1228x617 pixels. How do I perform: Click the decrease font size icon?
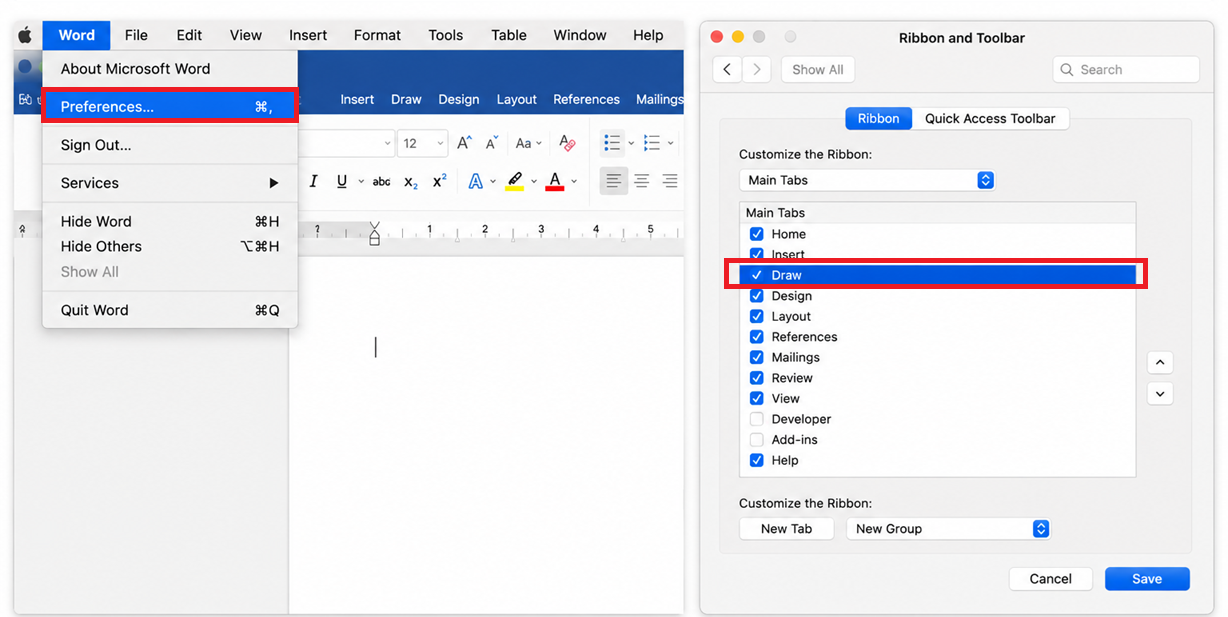[491, 143]
